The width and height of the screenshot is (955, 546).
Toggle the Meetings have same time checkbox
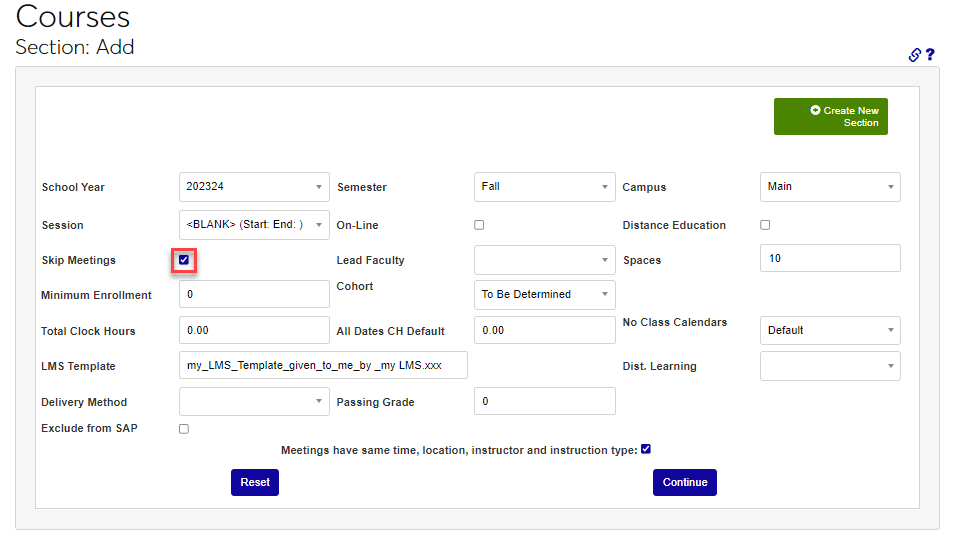click(x=646, y=450)
